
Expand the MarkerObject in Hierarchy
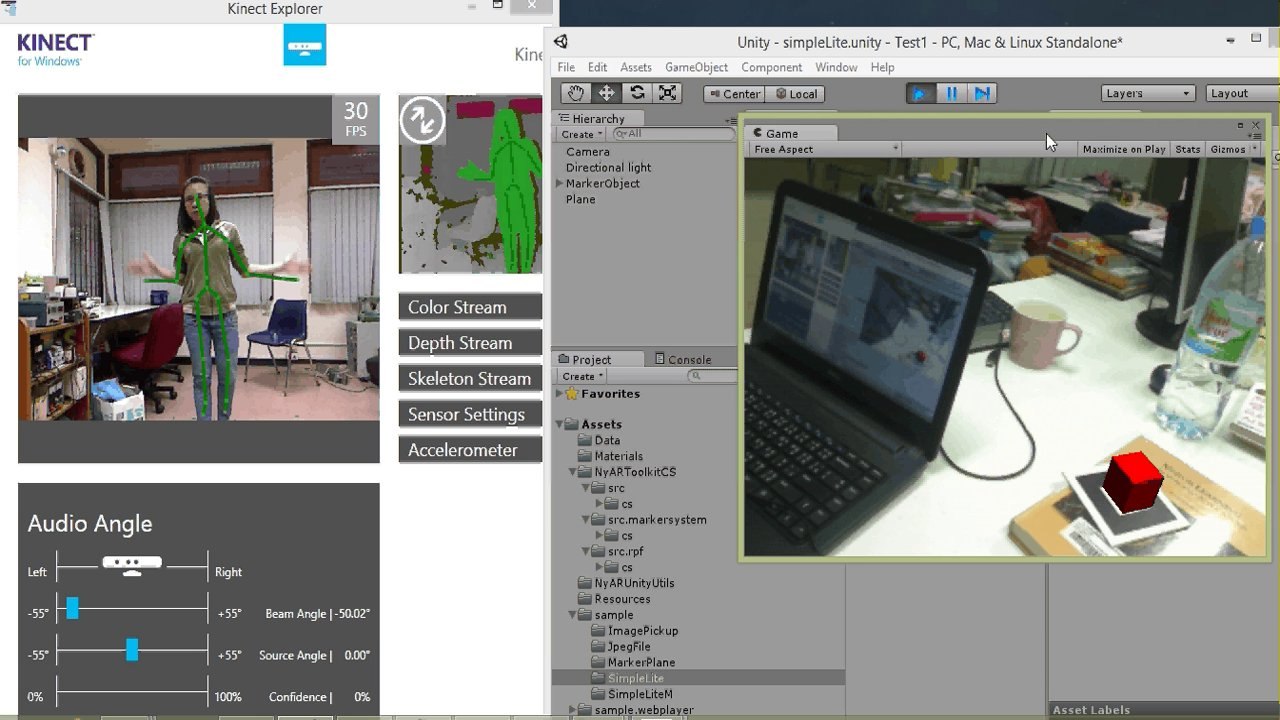(x=559, y=184)
